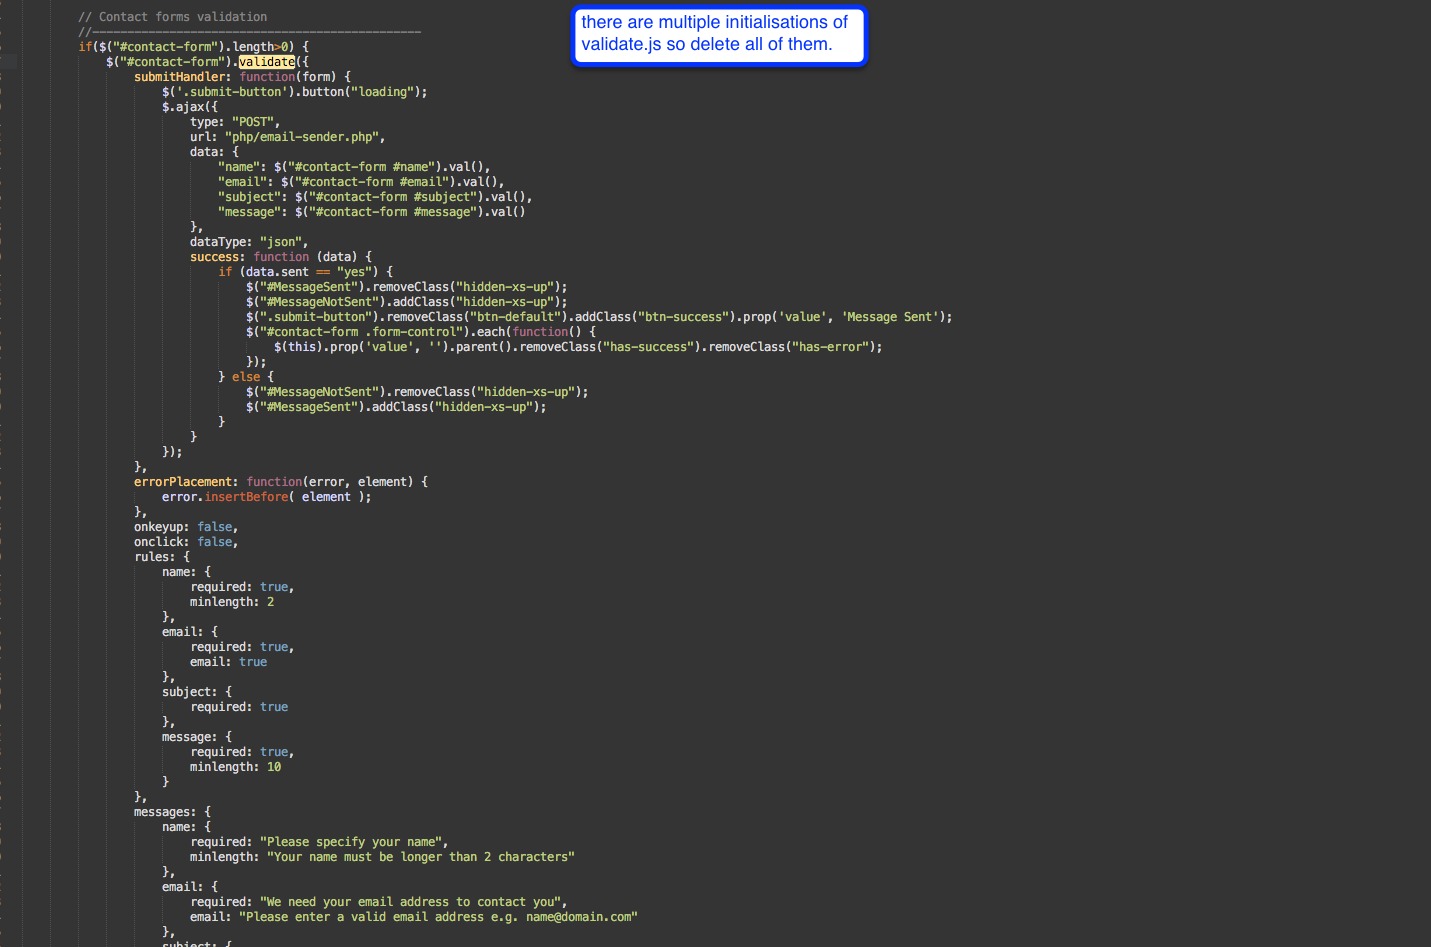The image size is (1431, 947).
Task: Click the messages key near the bottom
Action: (x=164, y=812)
